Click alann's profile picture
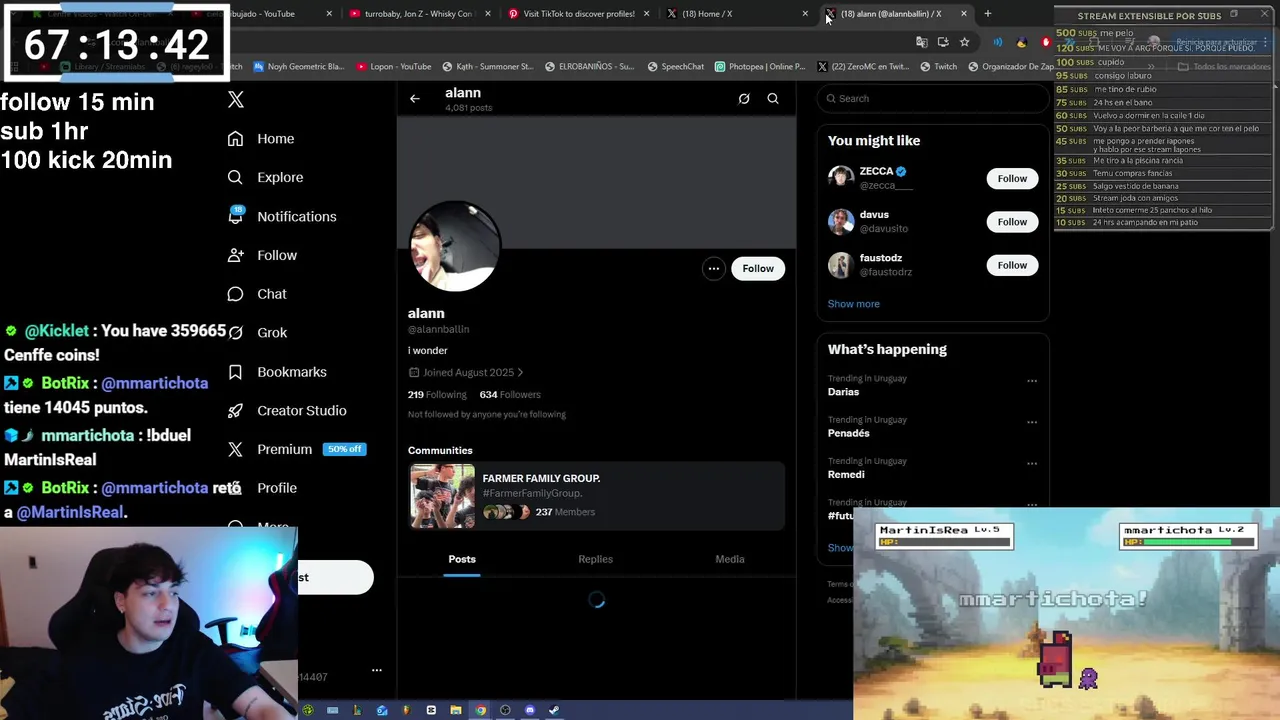 click(x=455, y=246)
